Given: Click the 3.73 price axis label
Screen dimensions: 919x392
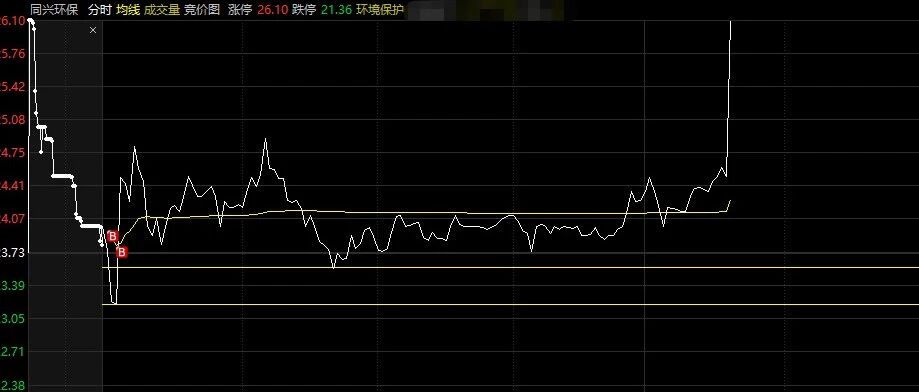Looking at the screenshot, I should (x=13, y=253).
